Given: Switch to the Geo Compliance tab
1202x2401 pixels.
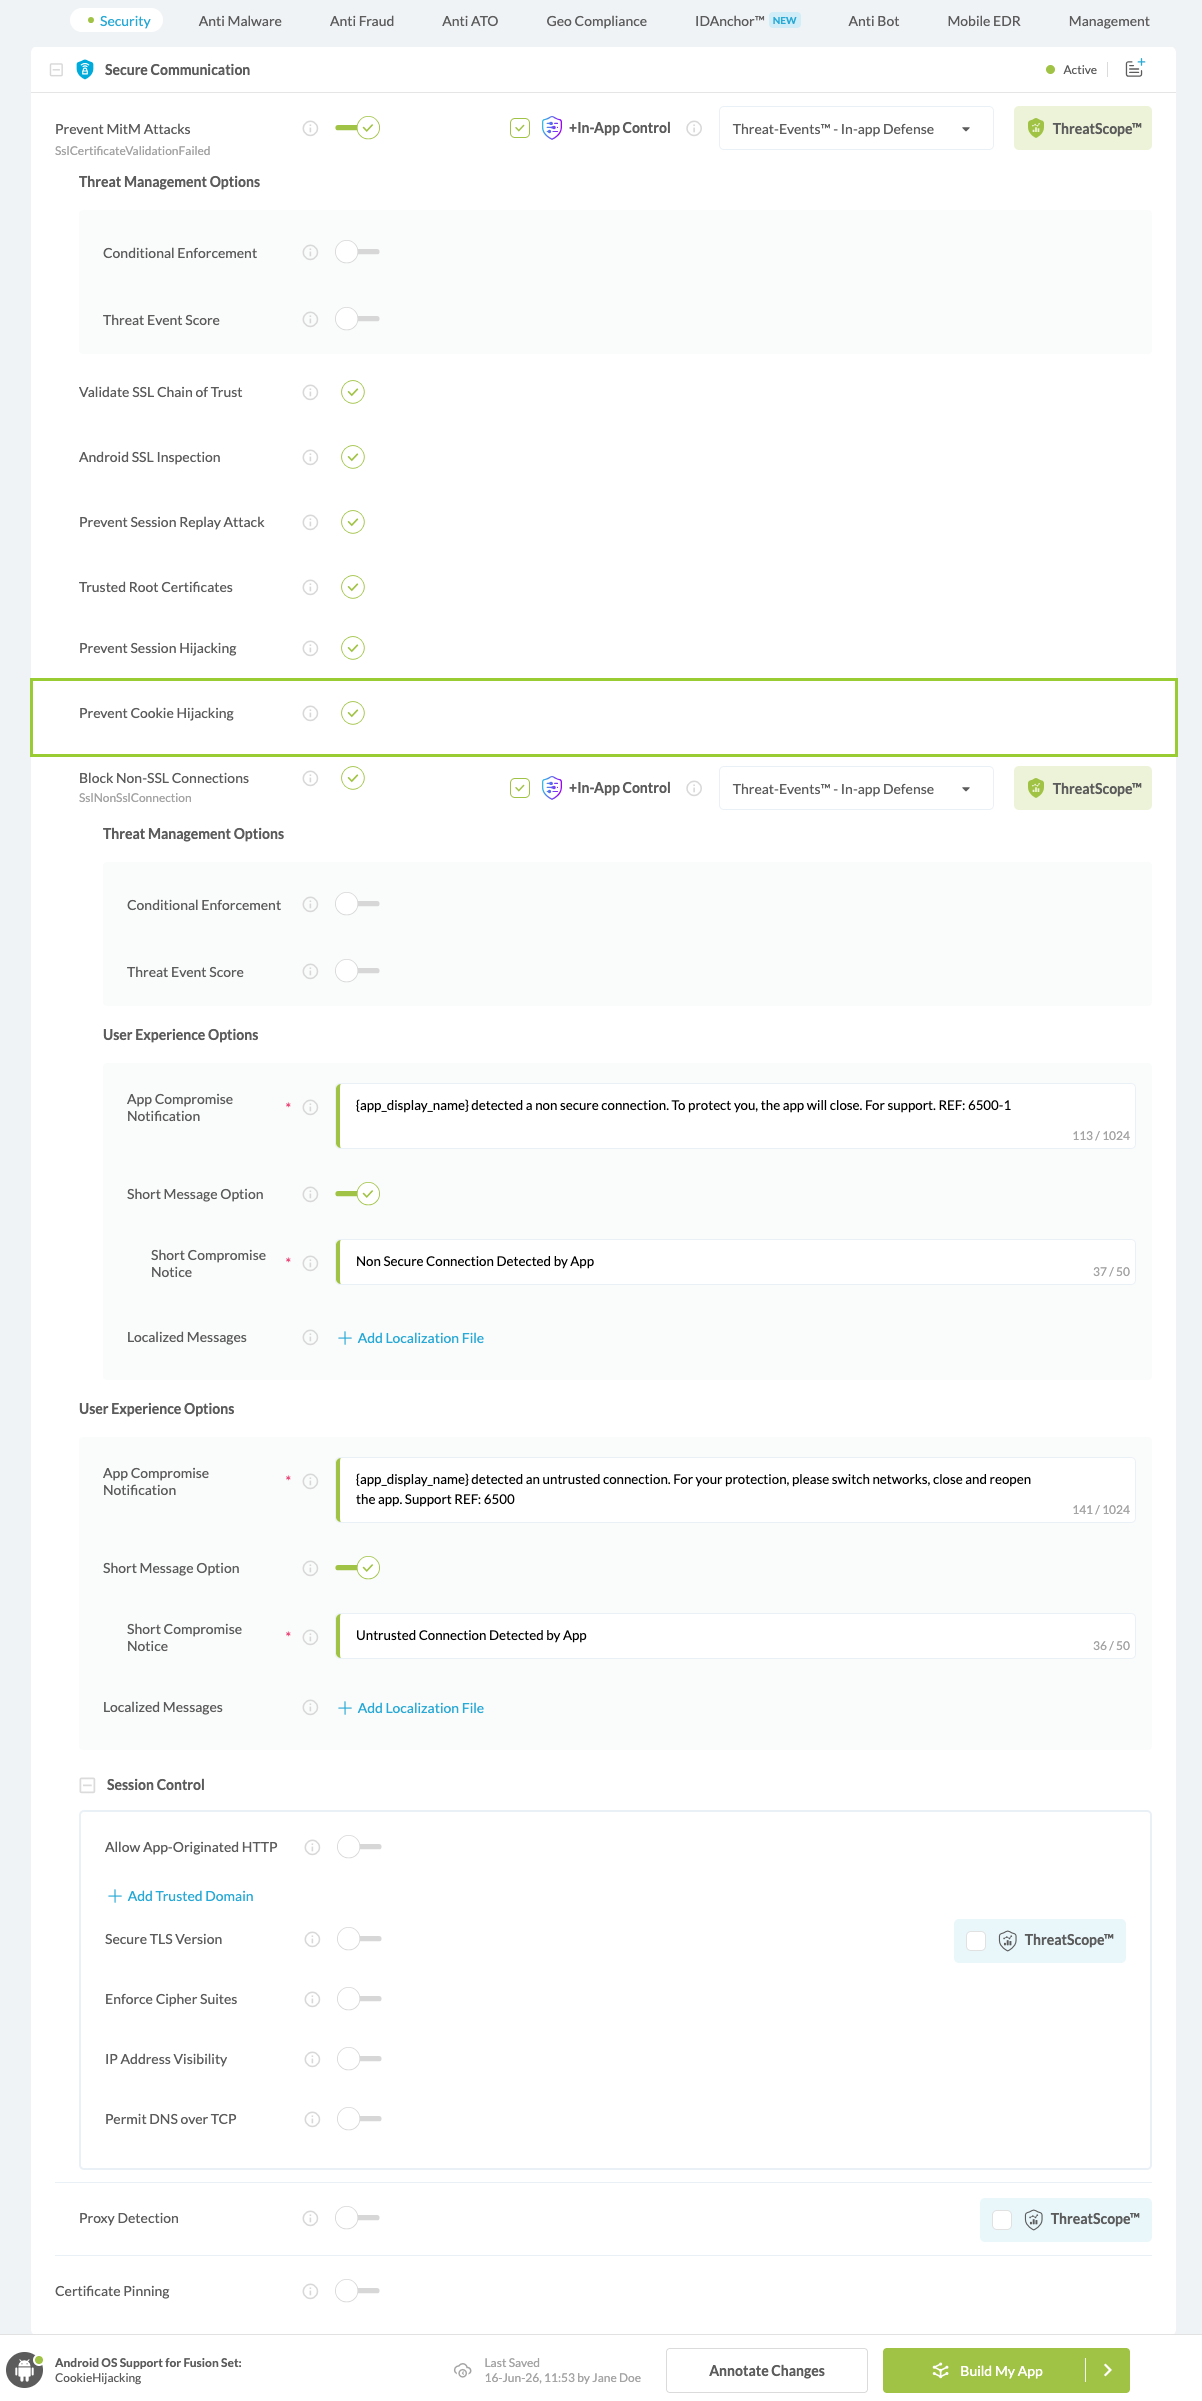Looking at the screenshot, I should (x=596, y=21).
